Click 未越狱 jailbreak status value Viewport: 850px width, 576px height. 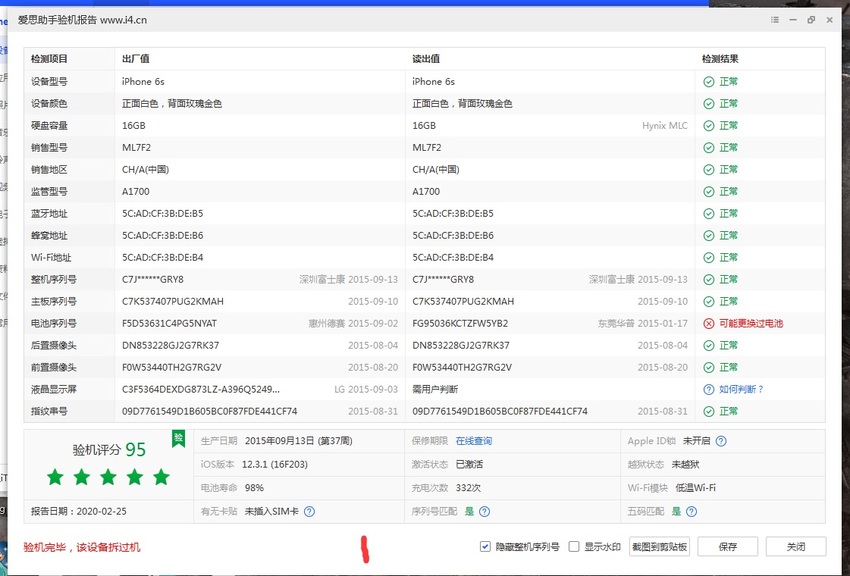685,464
